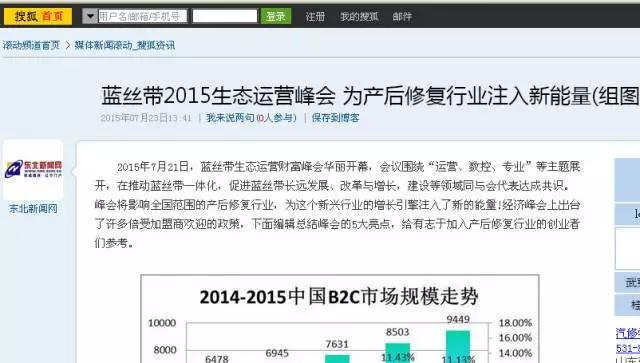This screenshot has width=640, height=363.
Task: Open the 搜狐首页 logo link
Action: pyautogui.click(x=38, y=16)
